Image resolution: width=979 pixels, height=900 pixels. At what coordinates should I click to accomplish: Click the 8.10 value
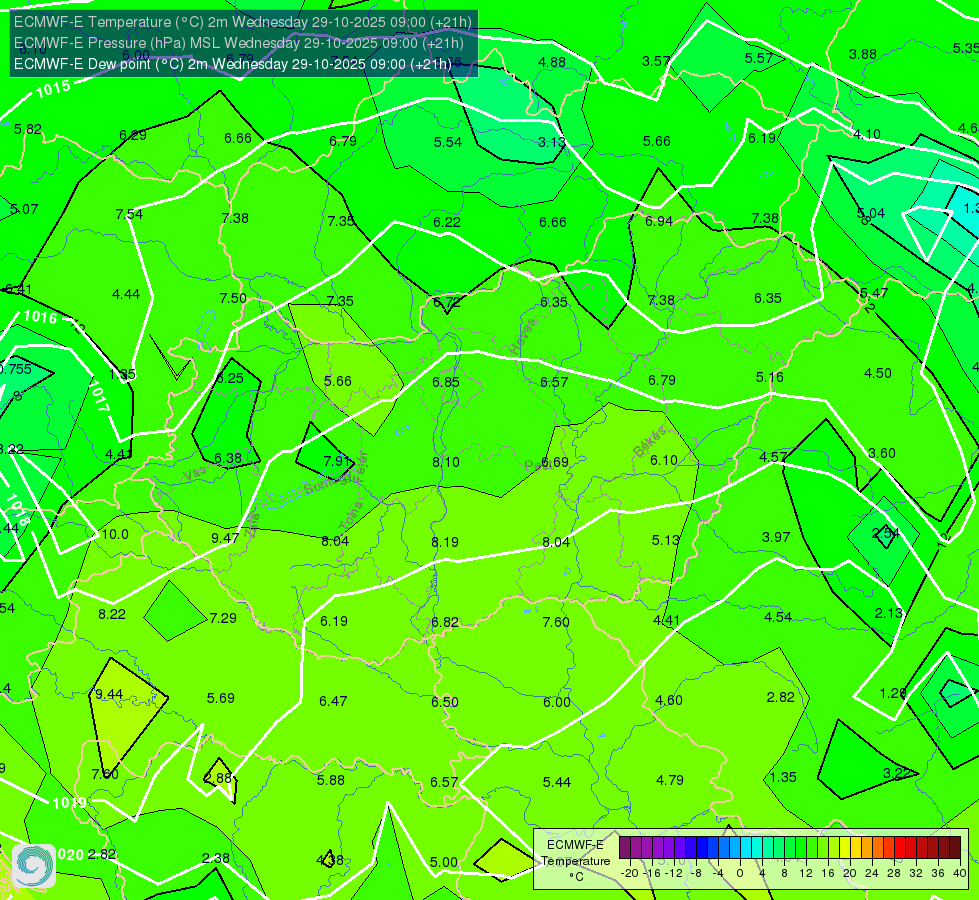click(x=446, y=462)
